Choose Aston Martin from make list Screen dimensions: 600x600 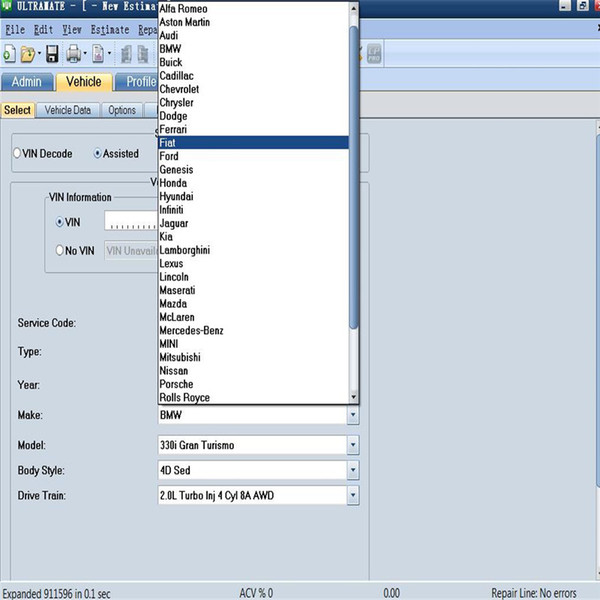click(253, 22)
